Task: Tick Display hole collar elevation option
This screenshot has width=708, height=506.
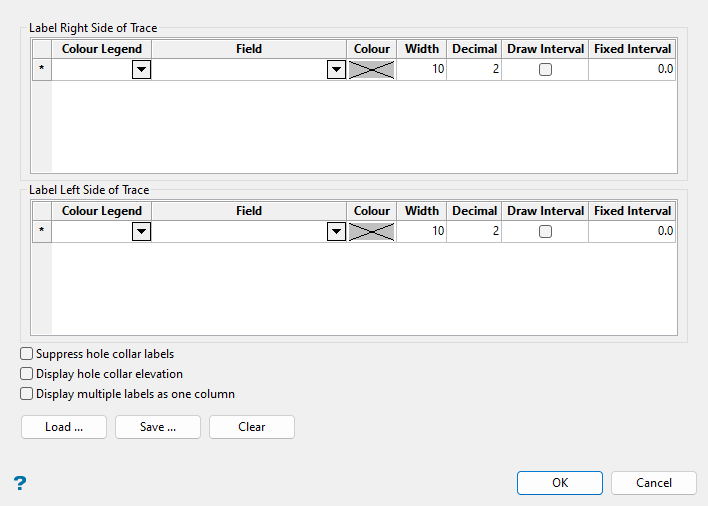Action: pyautogui.click(x=27, y=374)
